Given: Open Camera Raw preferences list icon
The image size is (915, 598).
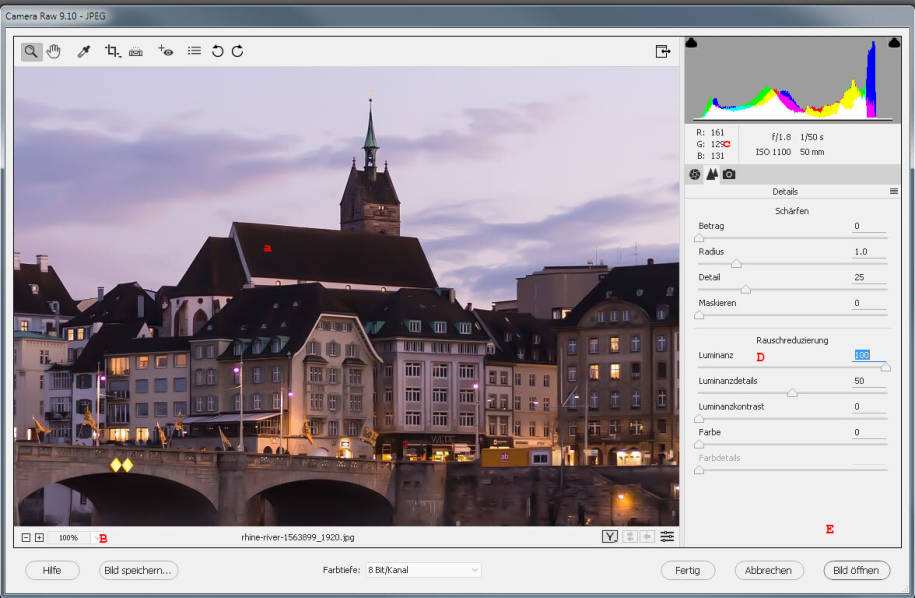Looking at the screenshot, I should (194, 51).
